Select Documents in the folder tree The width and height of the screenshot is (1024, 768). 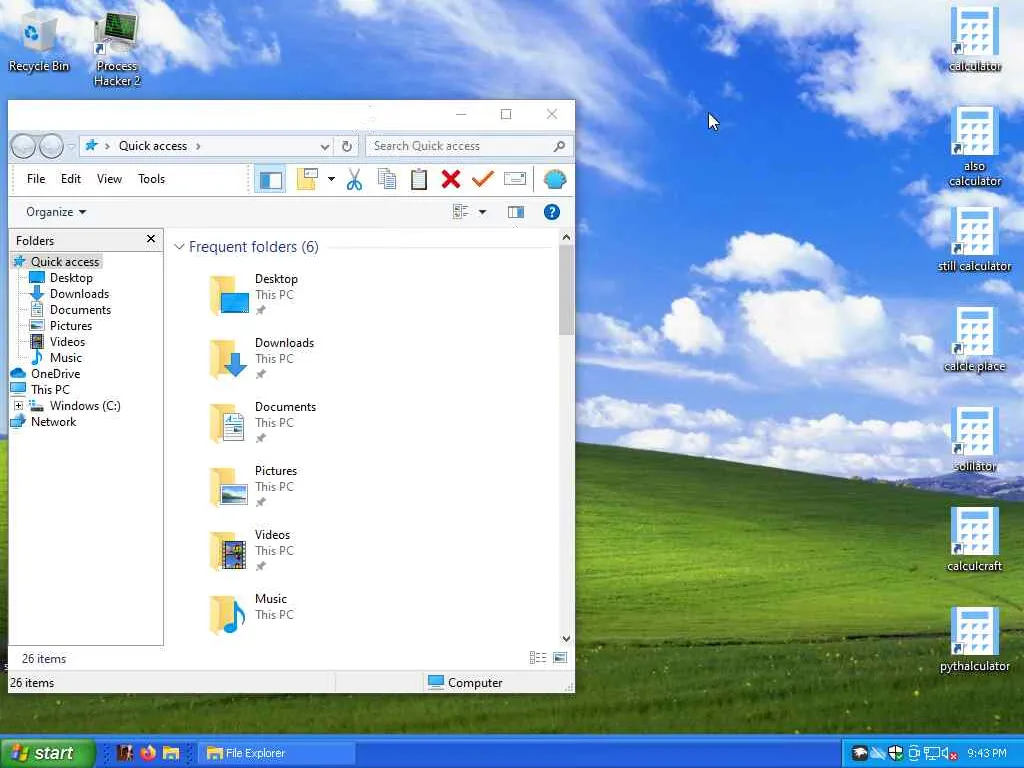(x=80, y=310)
